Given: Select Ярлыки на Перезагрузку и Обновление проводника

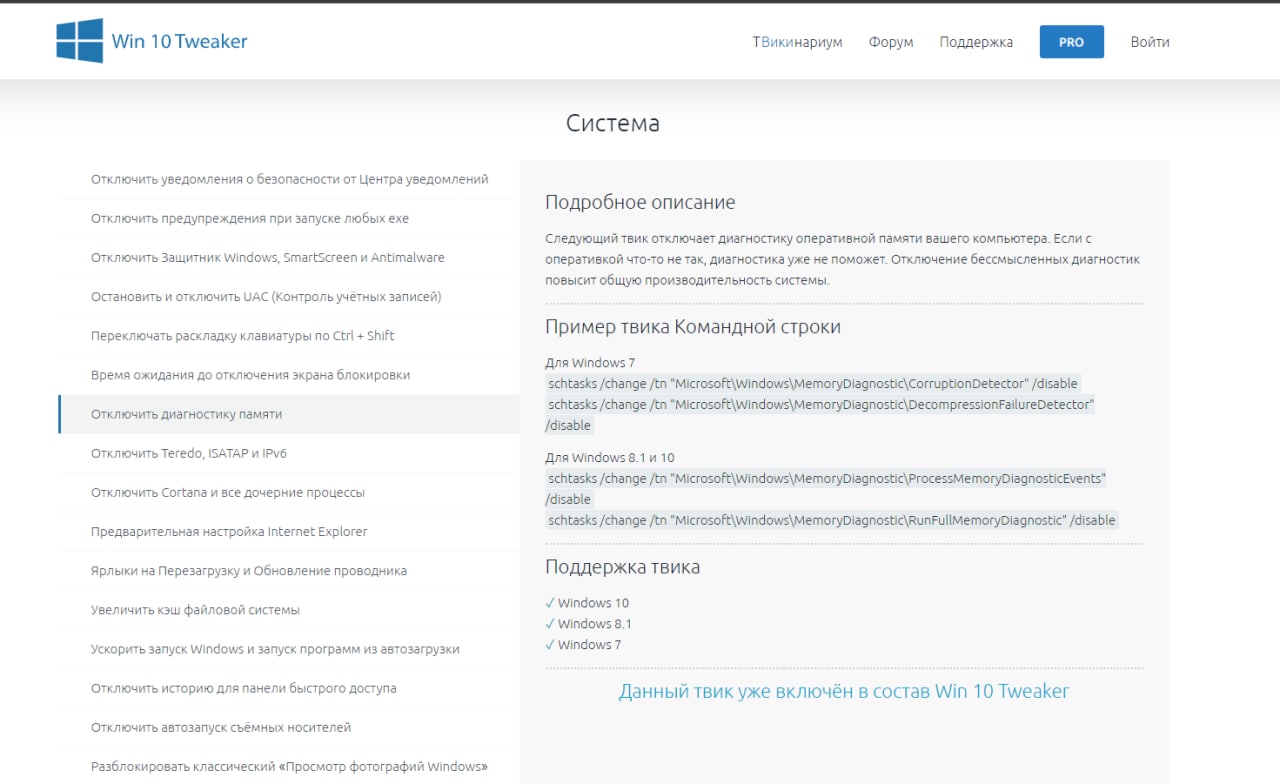Looking at the screenshot, I should 289,571.
